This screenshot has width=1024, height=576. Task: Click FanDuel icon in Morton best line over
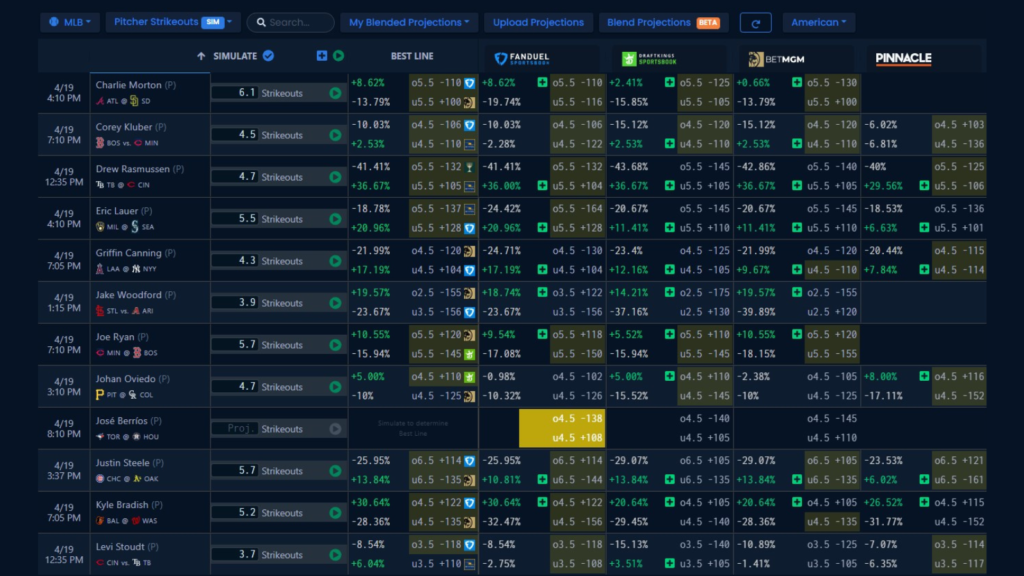[470, 83]
